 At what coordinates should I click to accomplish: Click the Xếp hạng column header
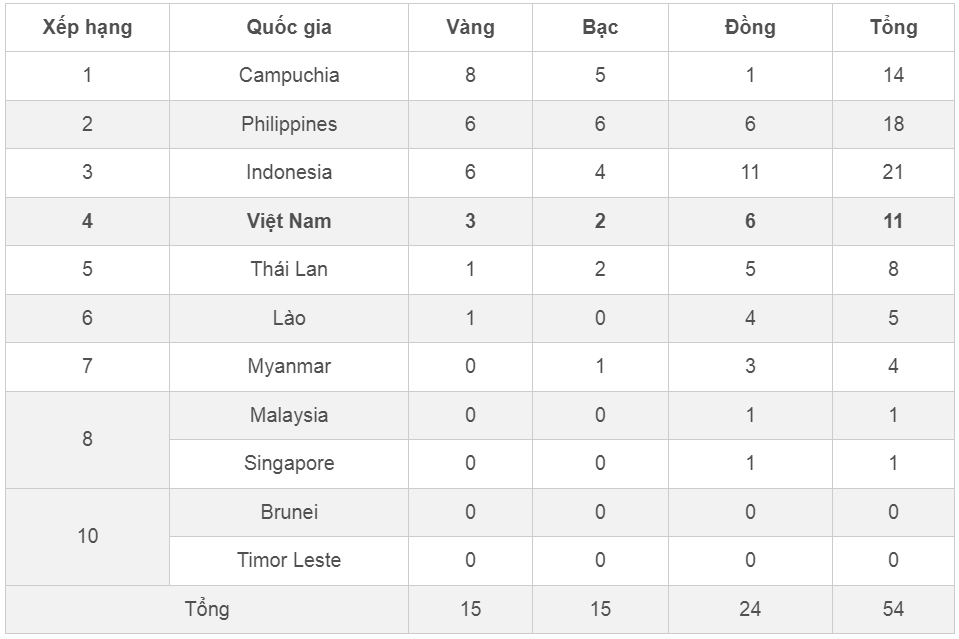coord(87,27)
